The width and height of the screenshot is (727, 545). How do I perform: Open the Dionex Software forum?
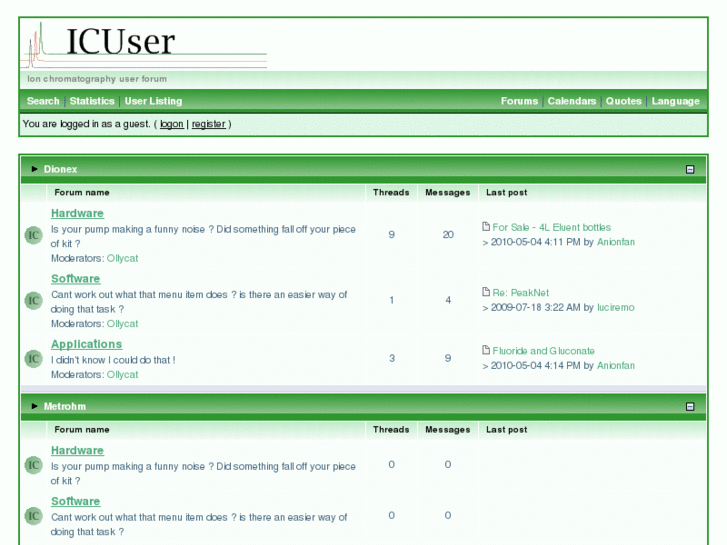pos(76,279)
